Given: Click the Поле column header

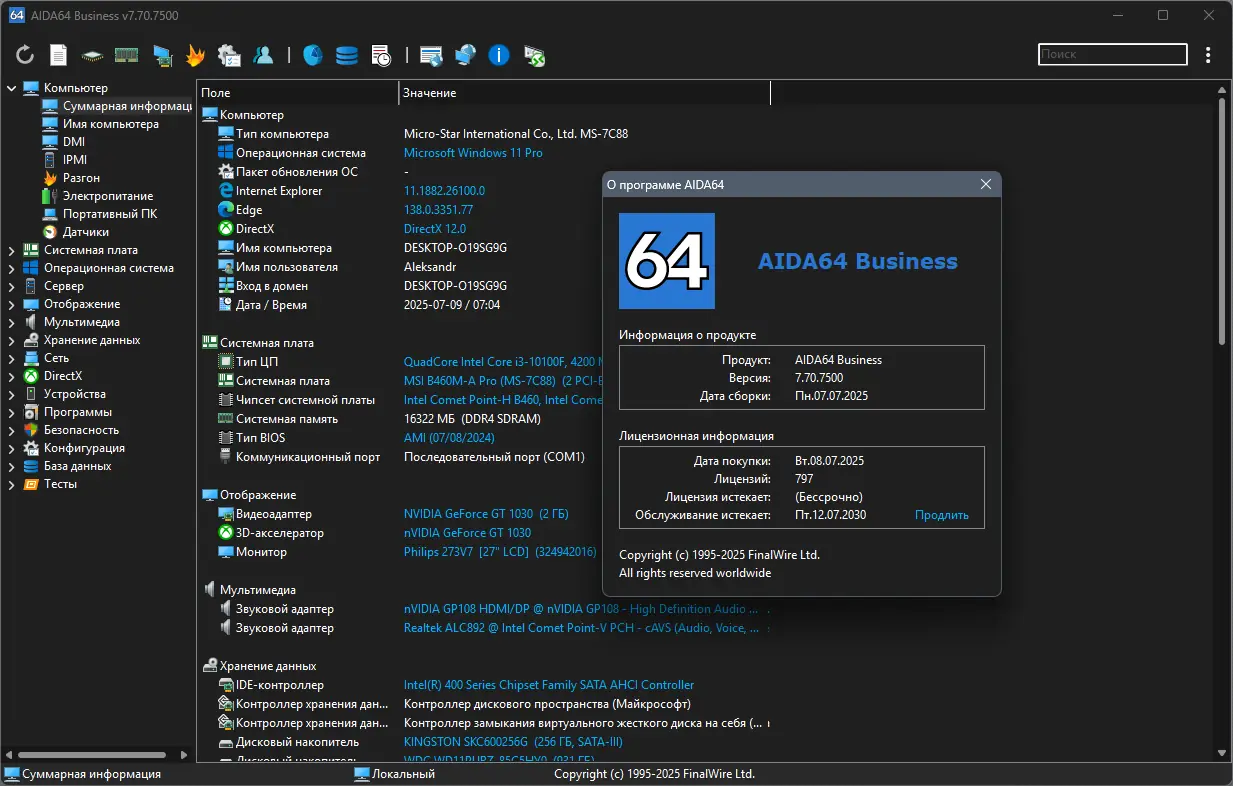Looking at the screenshot, I should click(297, 93).
